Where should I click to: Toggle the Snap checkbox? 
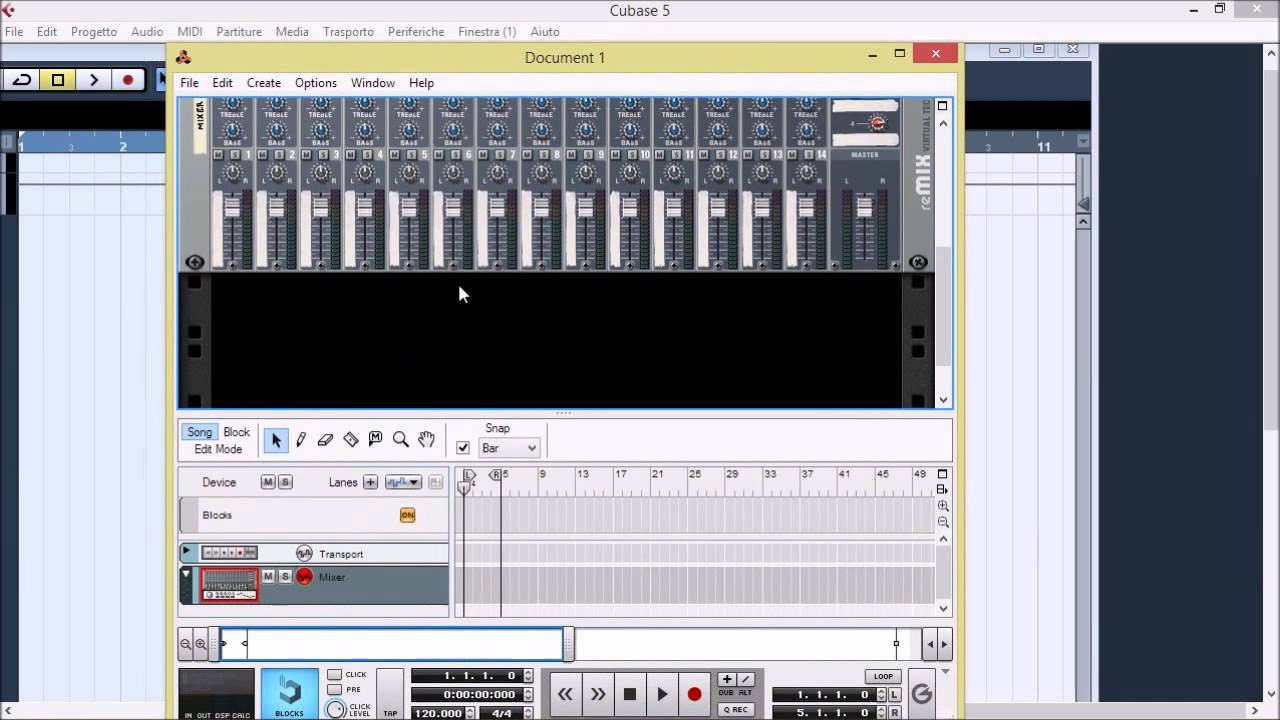(x=463, y=448)
